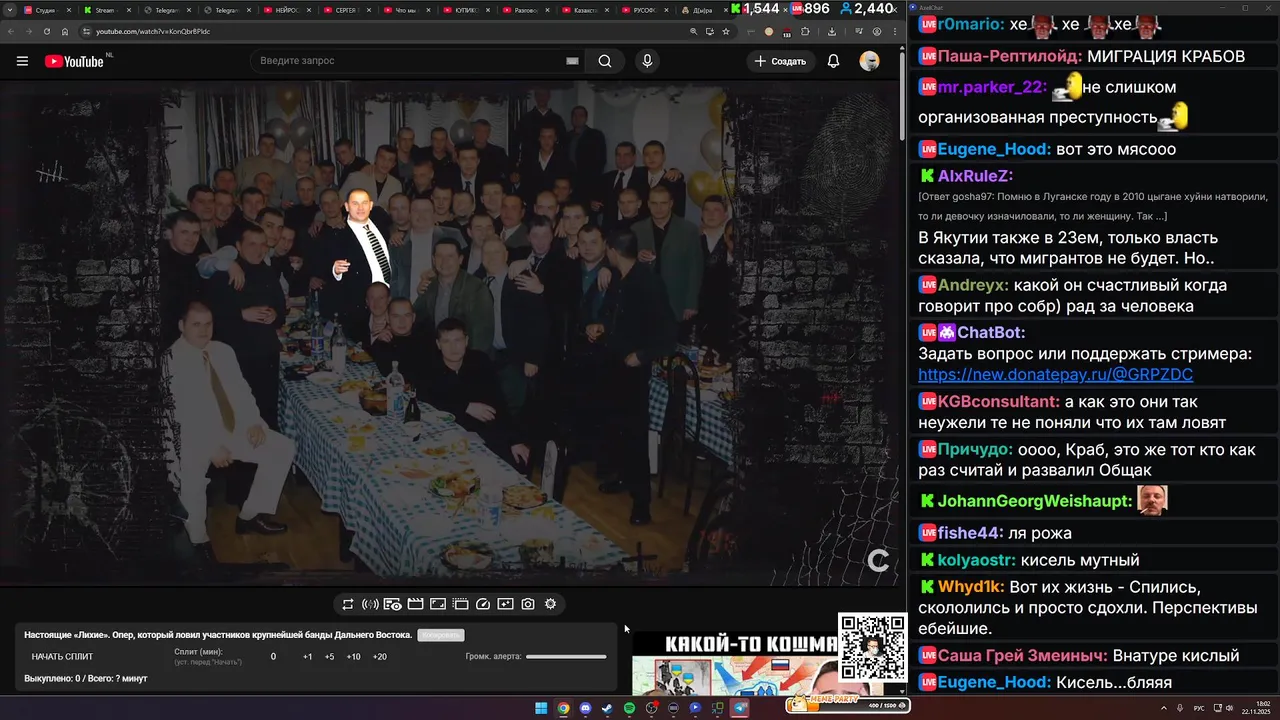Click username Andreyx in chat
The image size is (1280, 720).
[x=973, y=285]
